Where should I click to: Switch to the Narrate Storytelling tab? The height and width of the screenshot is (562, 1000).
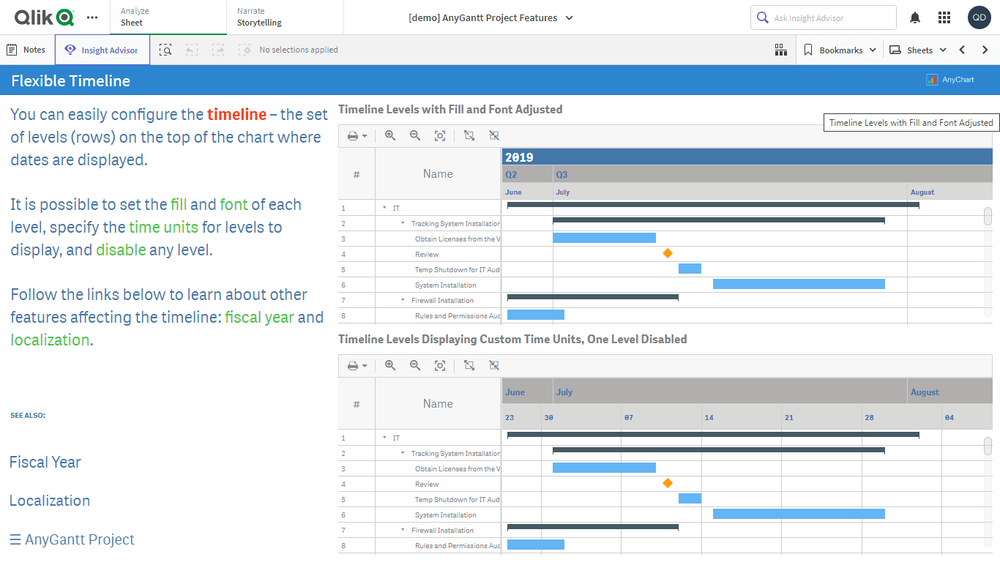pos(259,17)
